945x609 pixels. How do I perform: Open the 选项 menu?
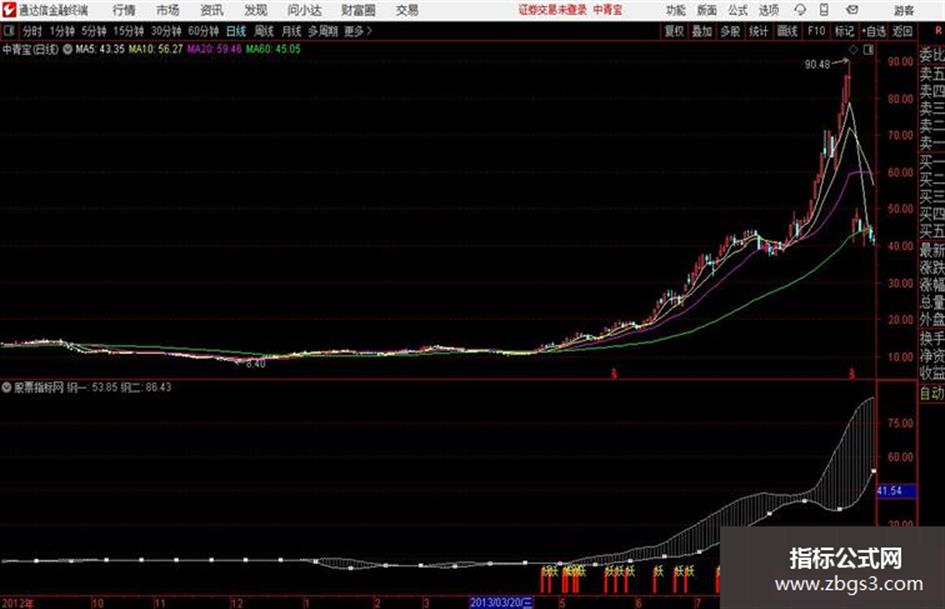[769, 10]
